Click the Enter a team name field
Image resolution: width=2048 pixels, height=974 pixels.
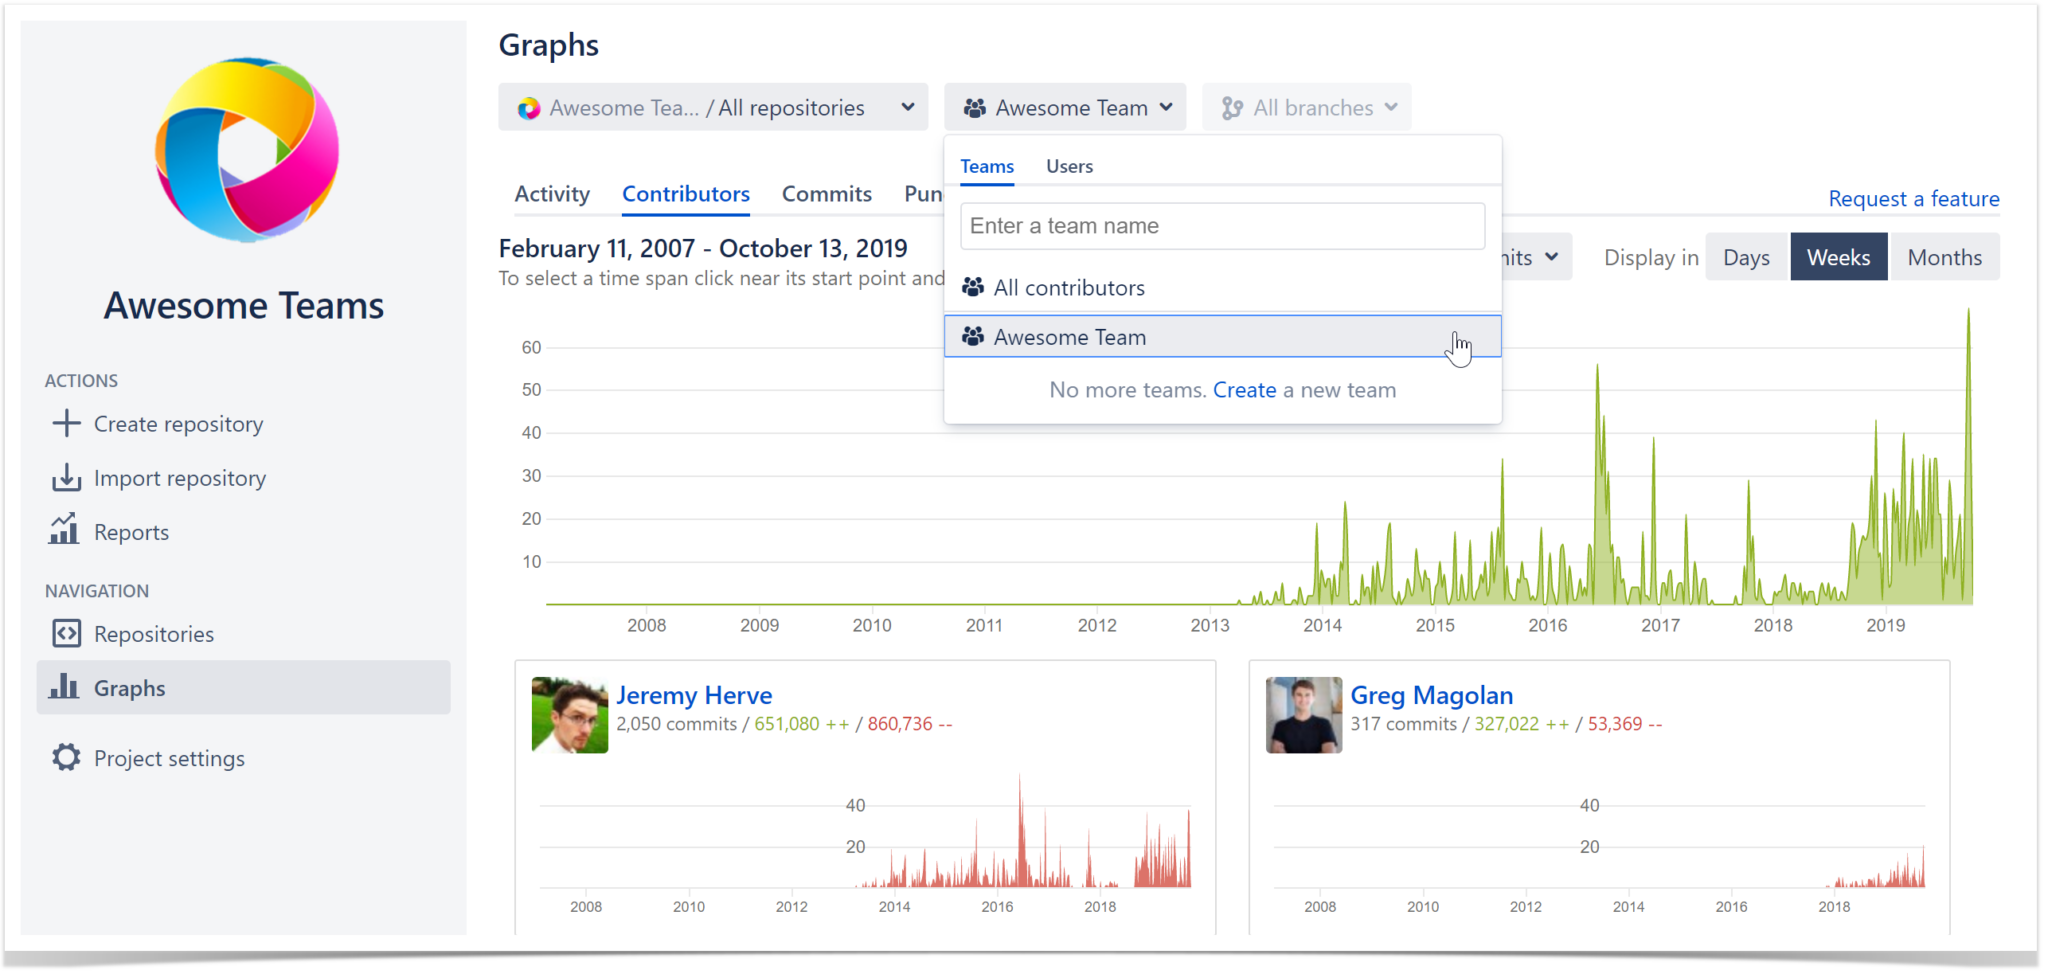tap(1222, 225)
